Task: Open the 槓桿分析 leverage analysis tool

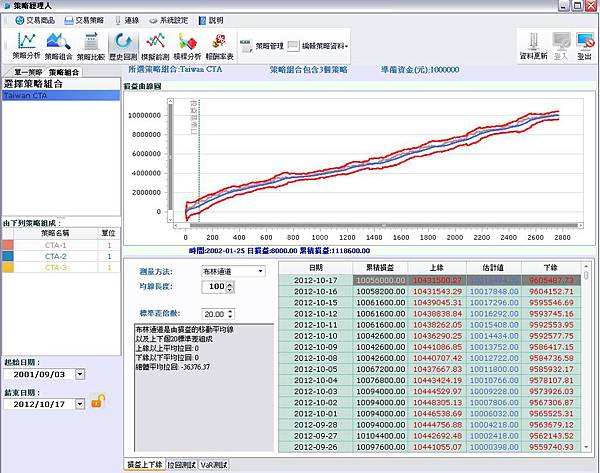Action: tap(187, 46)
